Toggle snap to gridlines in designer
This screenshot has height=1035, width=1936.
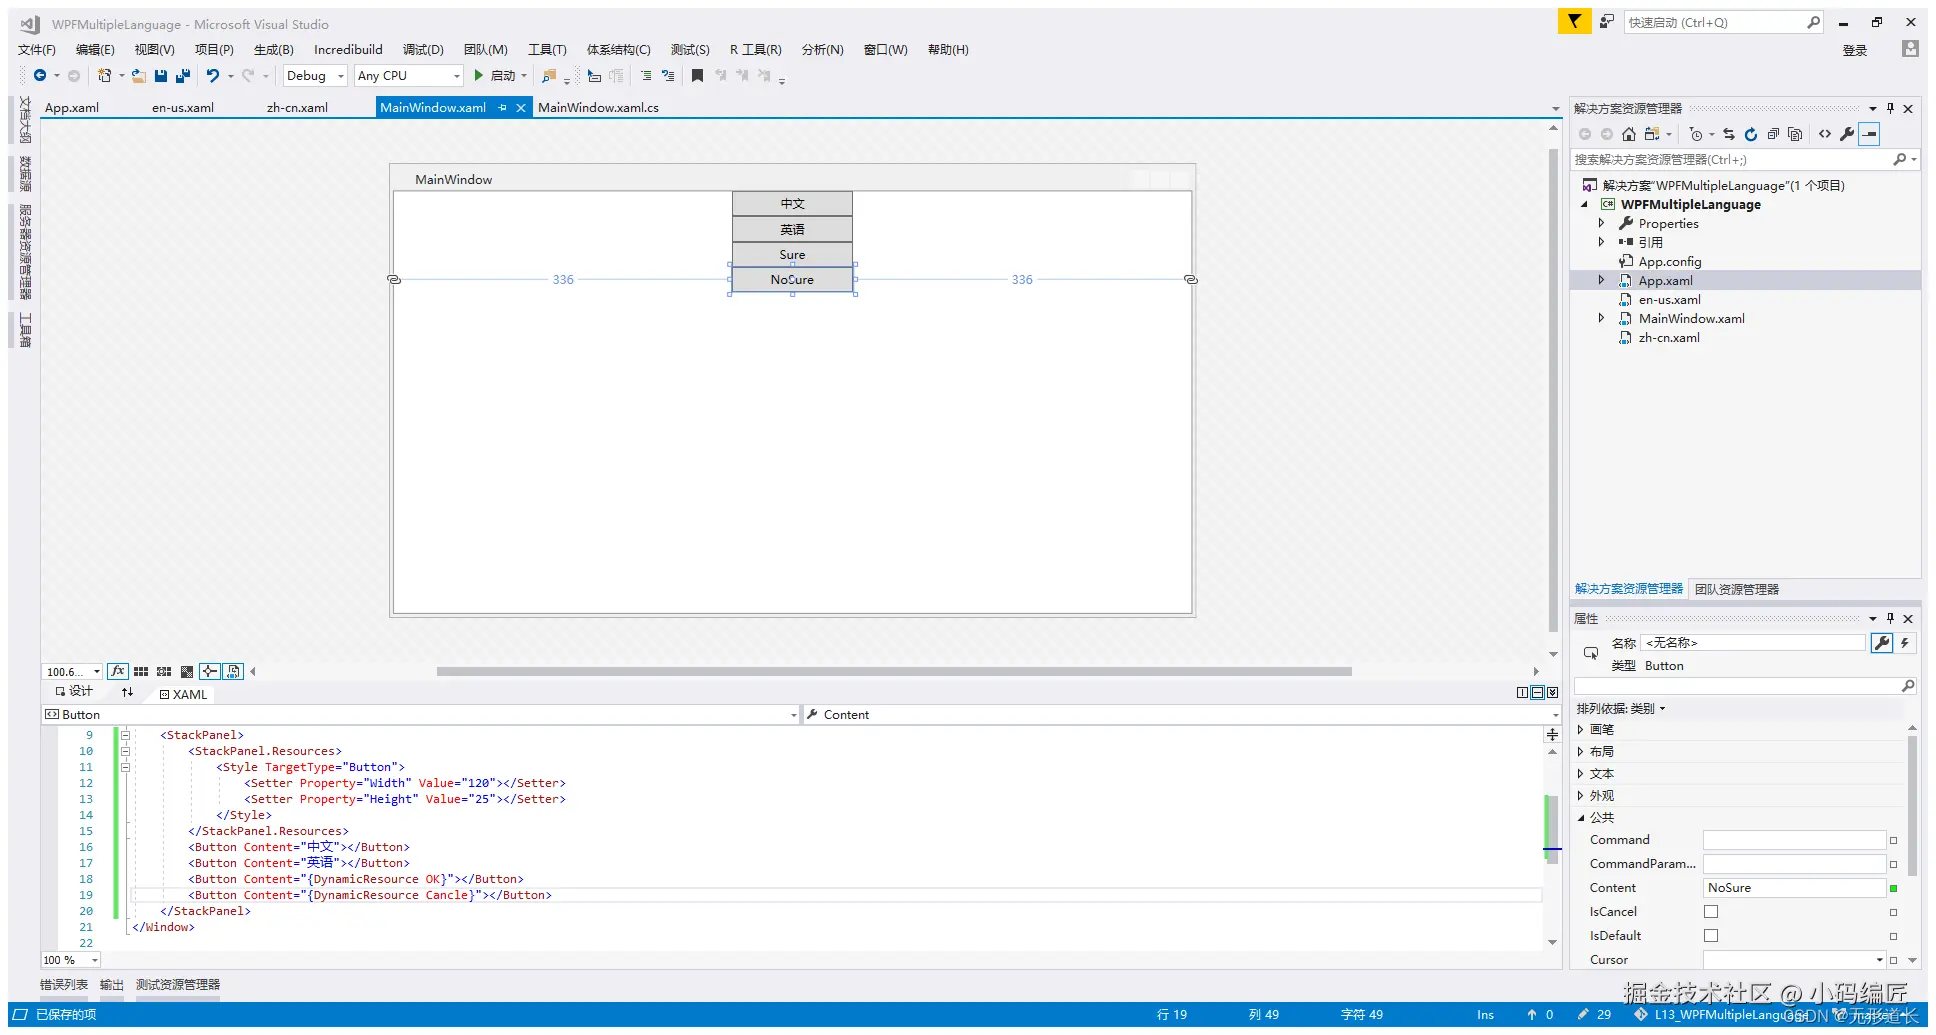click(164, 672)
